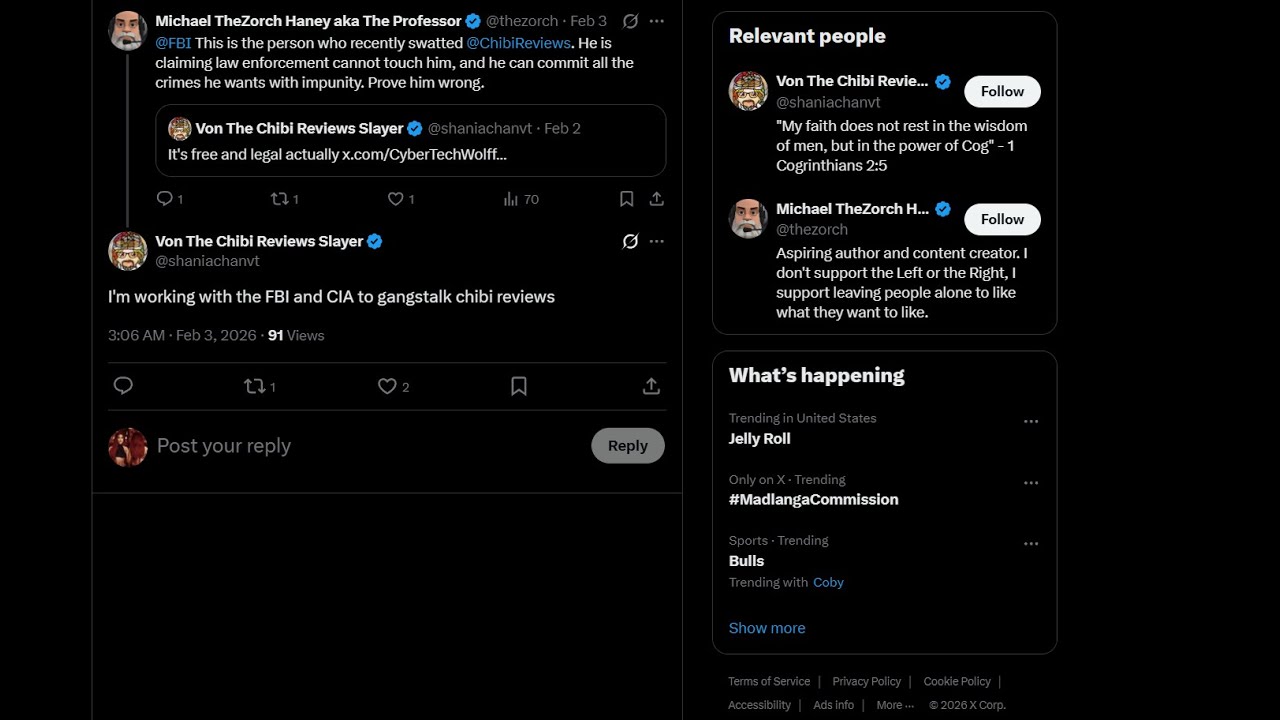Reply to the quoted FBI post
Screen dimensions: 1280x720
(166, 199)
